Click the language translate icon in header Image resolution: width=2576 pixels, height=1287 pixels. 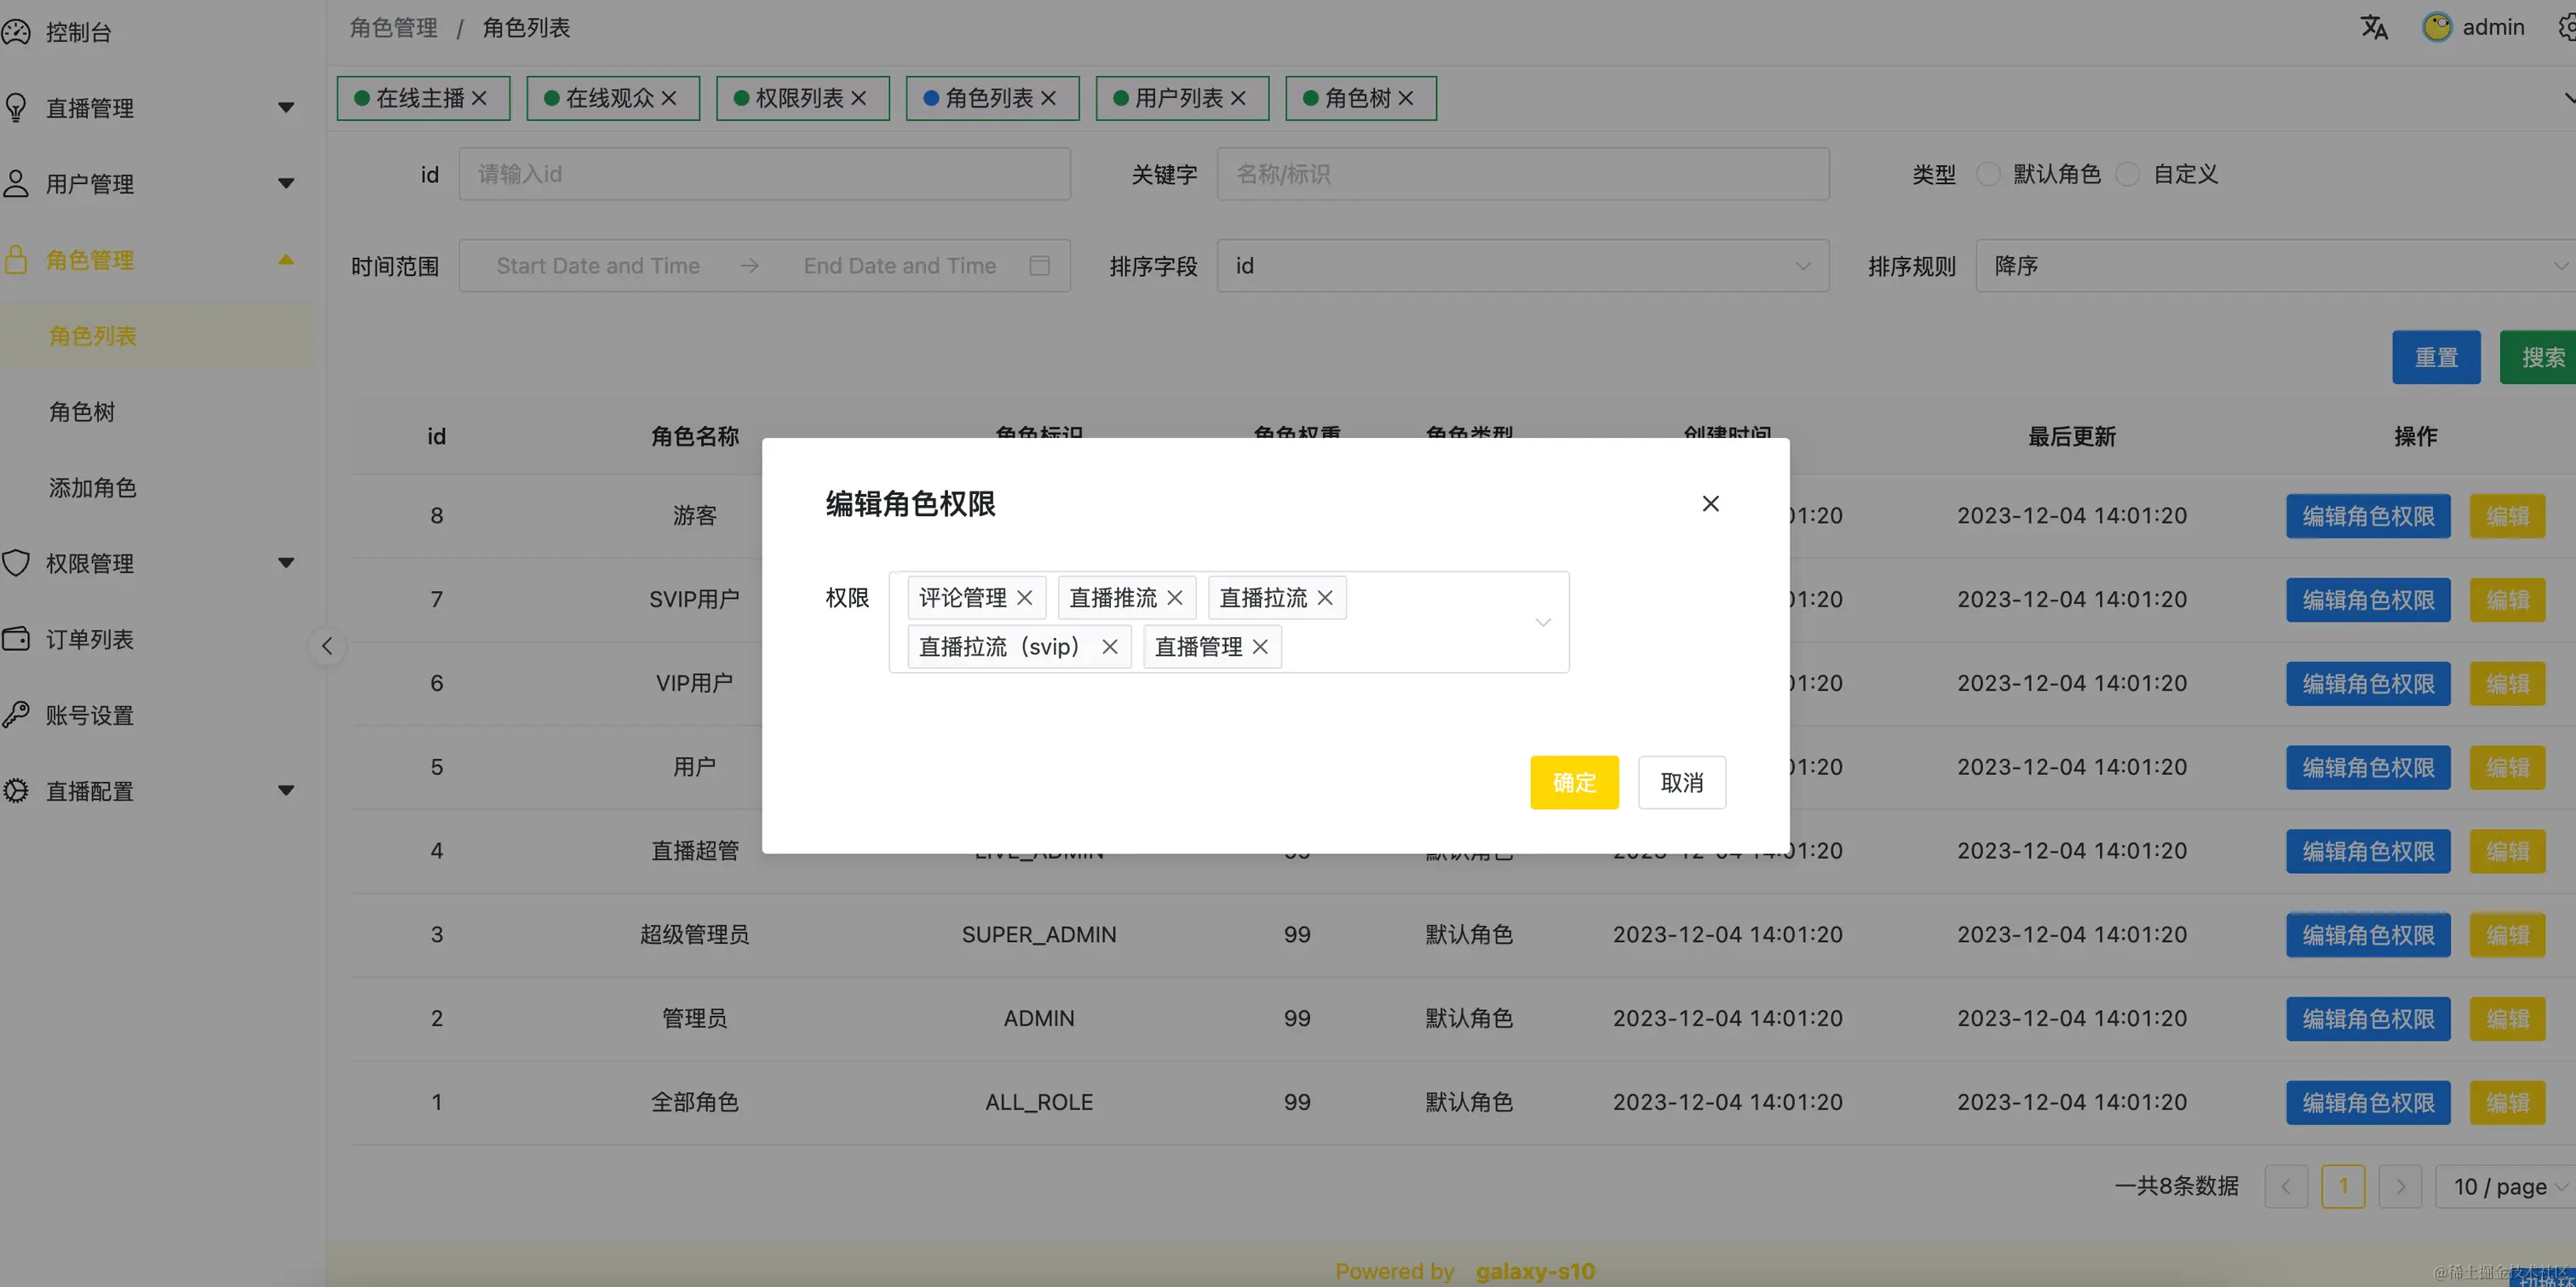2374,27
